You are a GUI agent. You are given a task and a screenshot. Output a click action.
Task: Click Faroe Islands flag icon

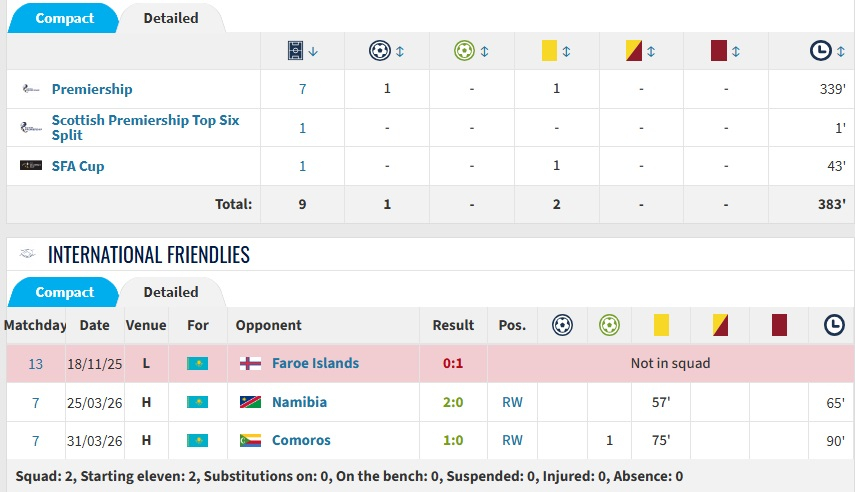pyautogui.click(x=250, y=363)
